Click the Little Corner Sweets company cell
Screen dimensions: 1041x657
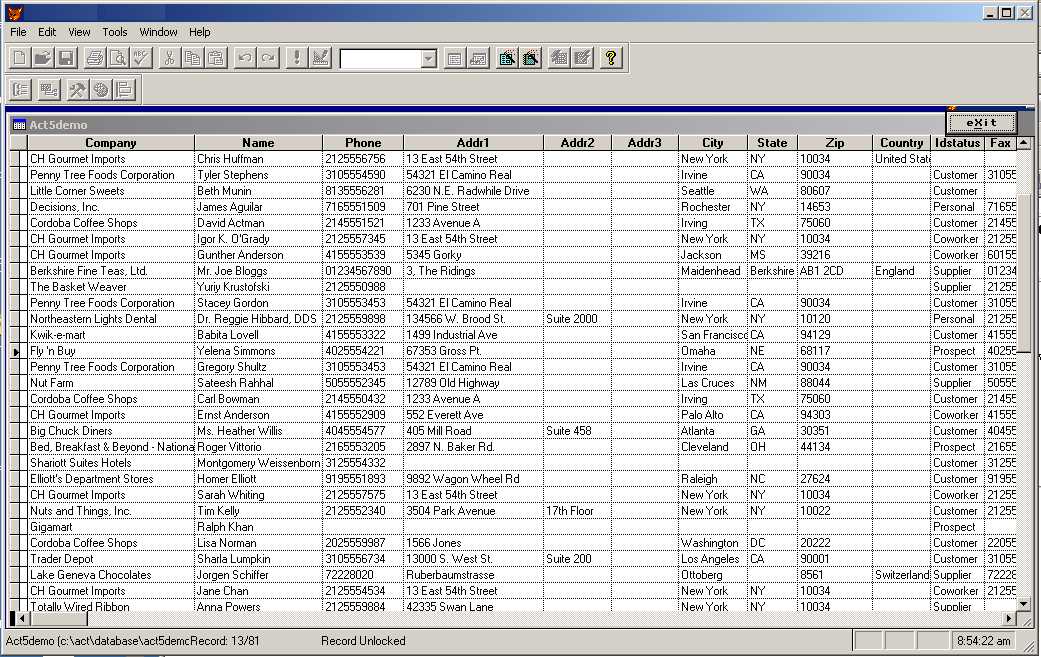point(111,191)
